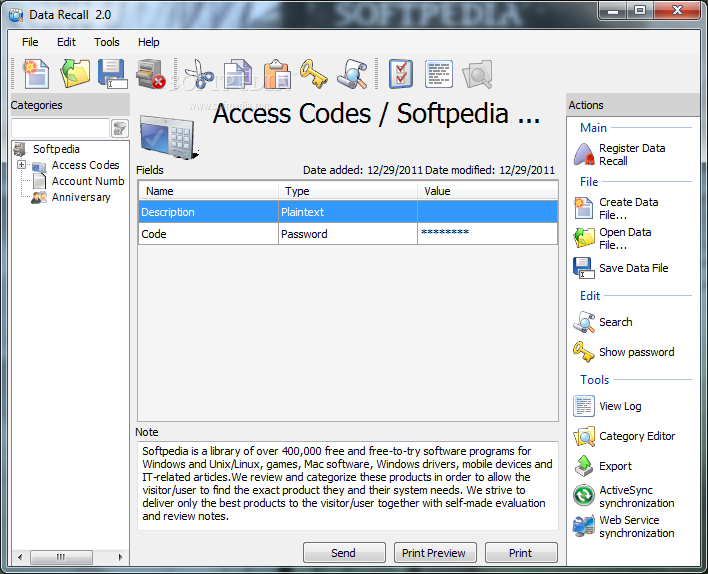Click the Copy documents toolbar icon

point(238,74)
